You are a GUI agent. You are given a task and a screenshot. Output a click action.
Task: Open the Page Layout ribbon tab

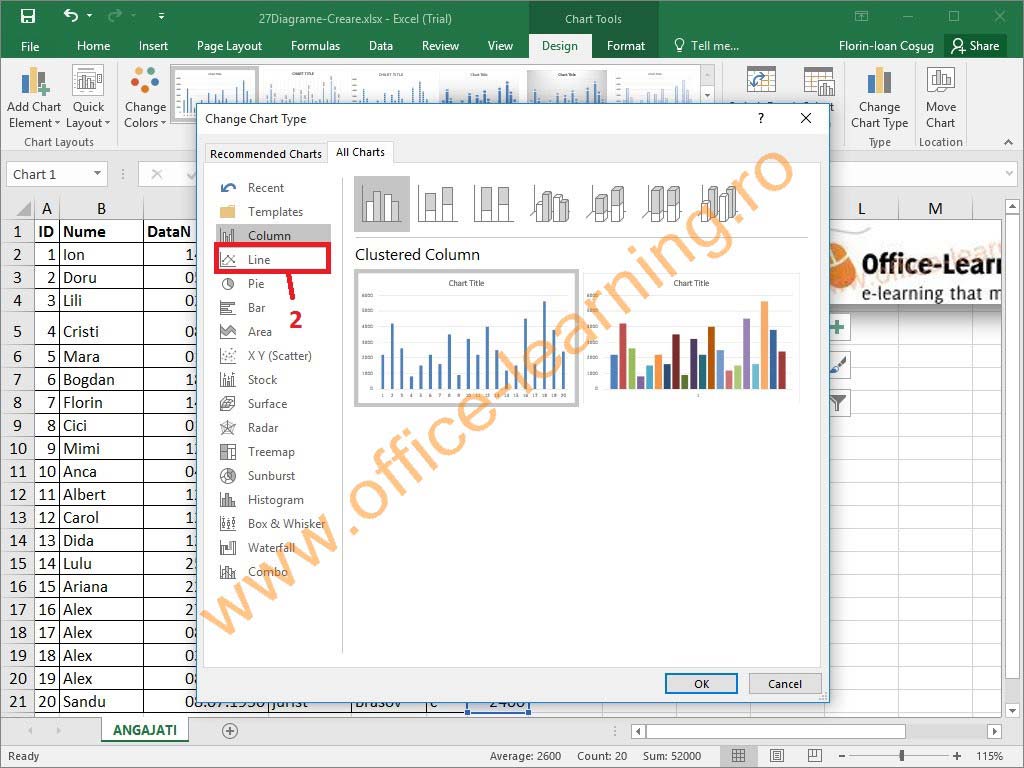coord(229,46)
